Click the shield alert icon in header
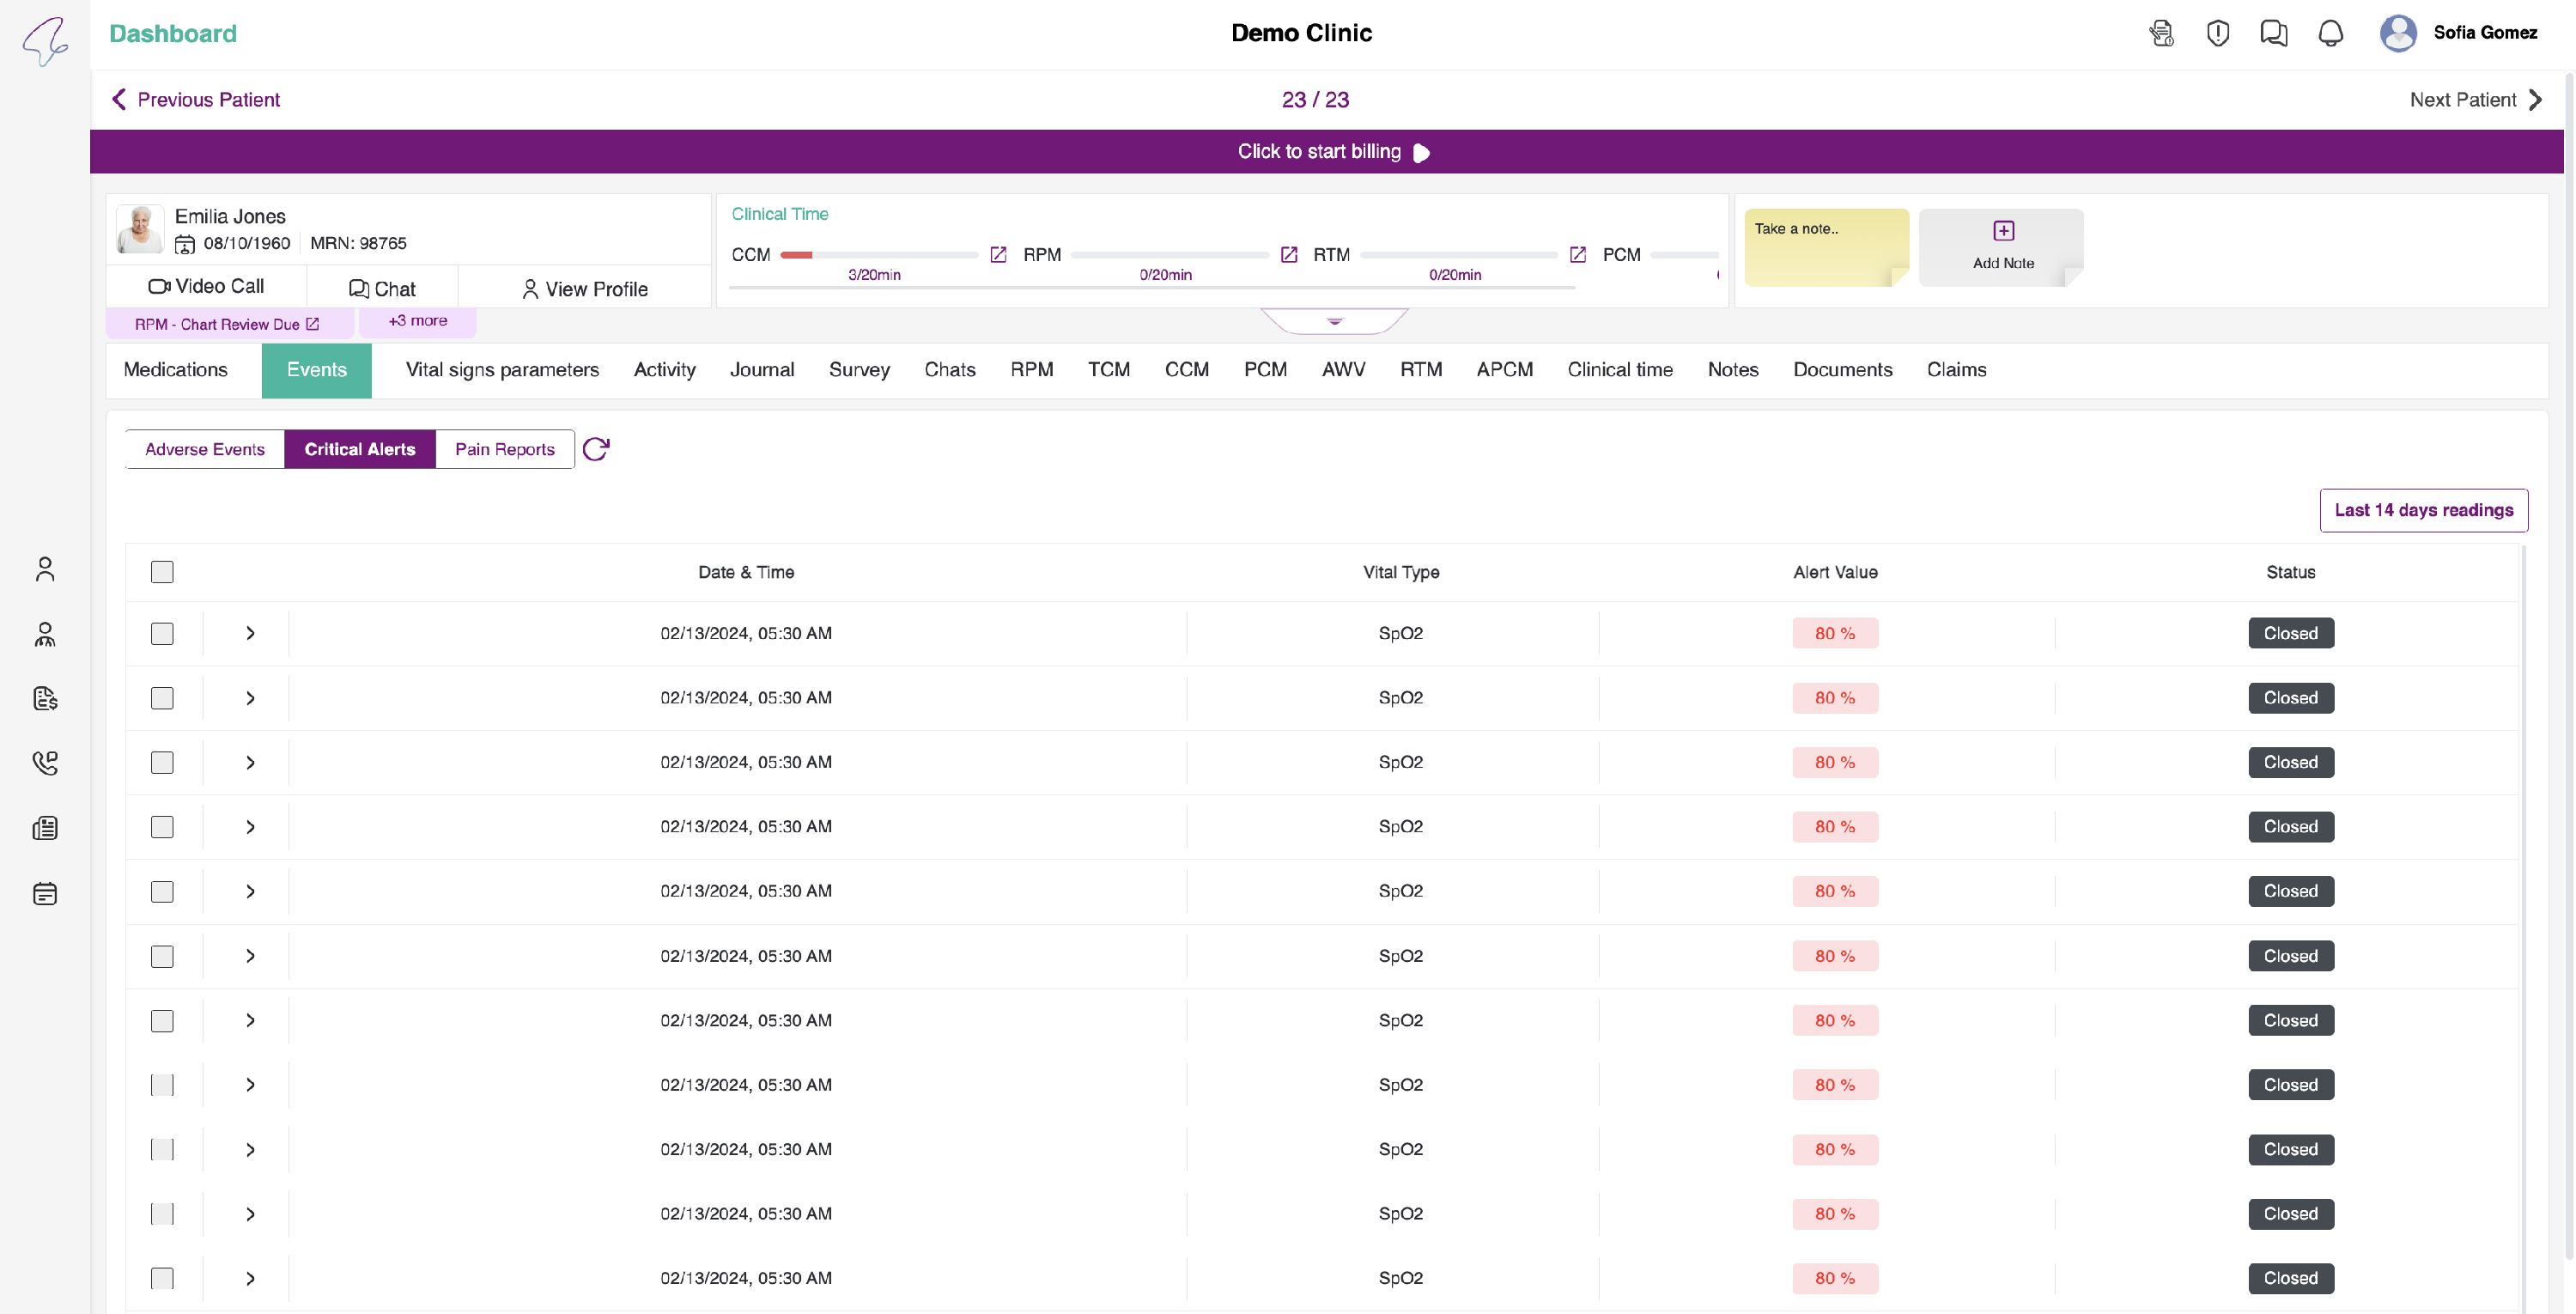Screen dimensions: 2576x1314 (x=2217, y=33)
